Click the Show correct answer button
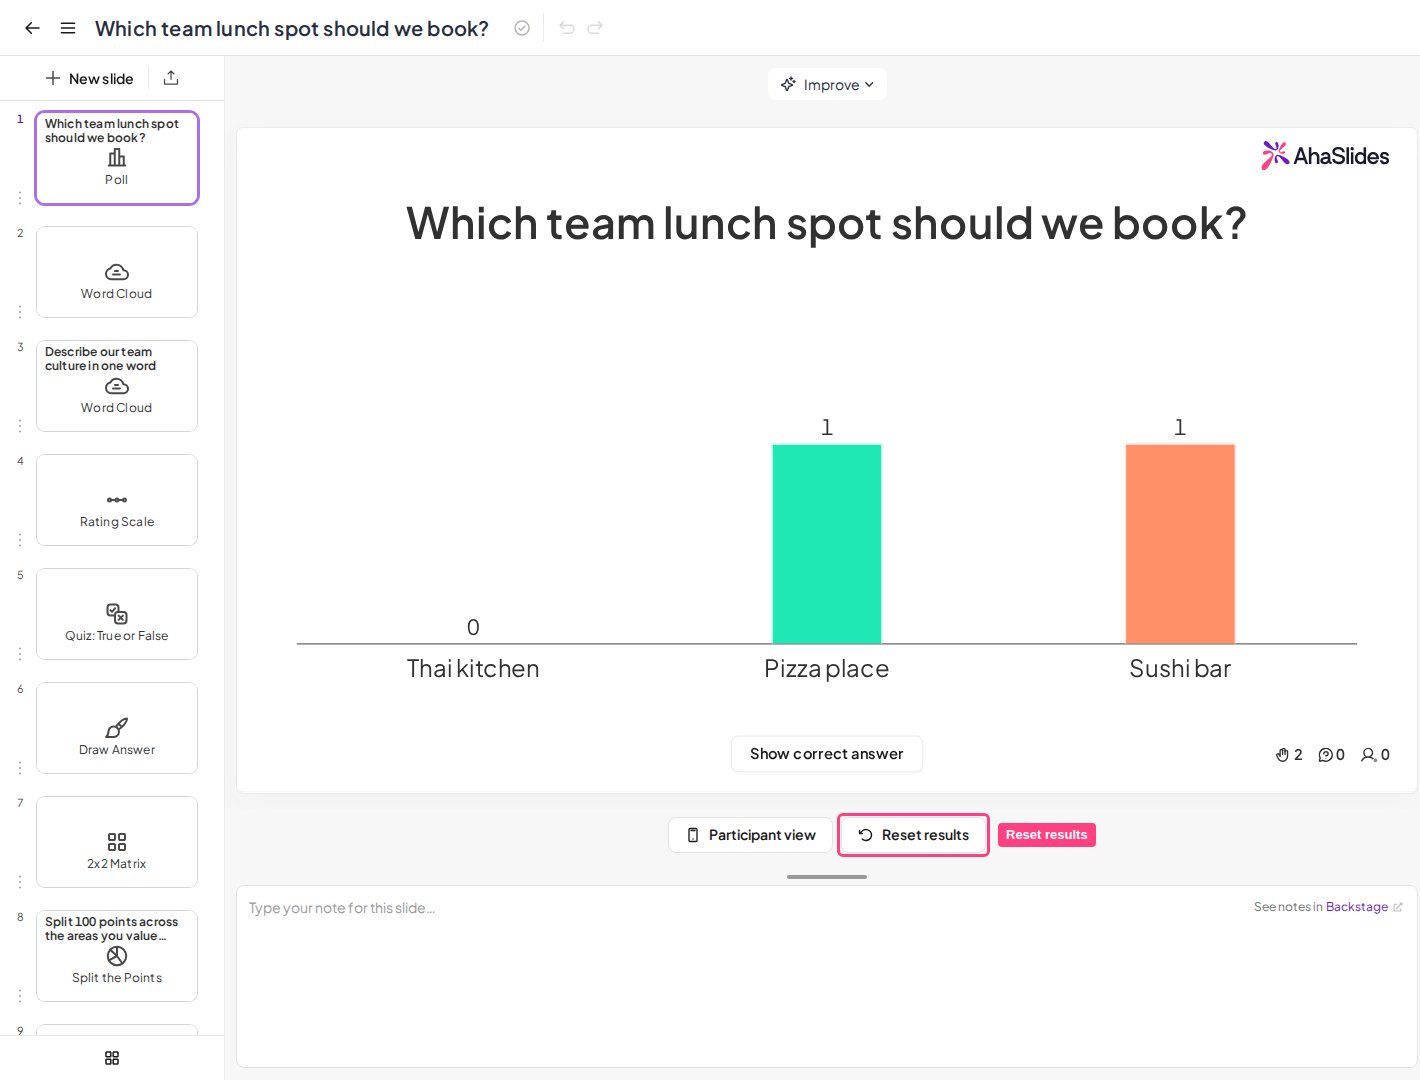 pos(827,754)
